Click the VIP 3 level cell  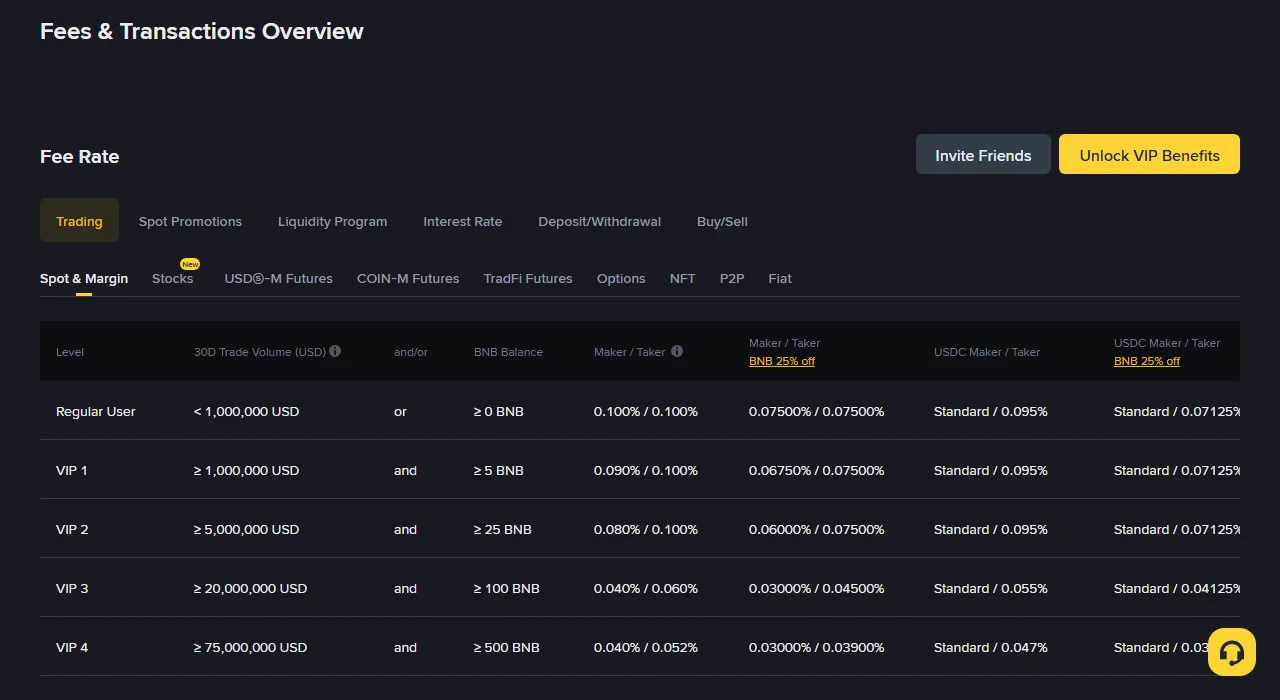tap(72, 588)
